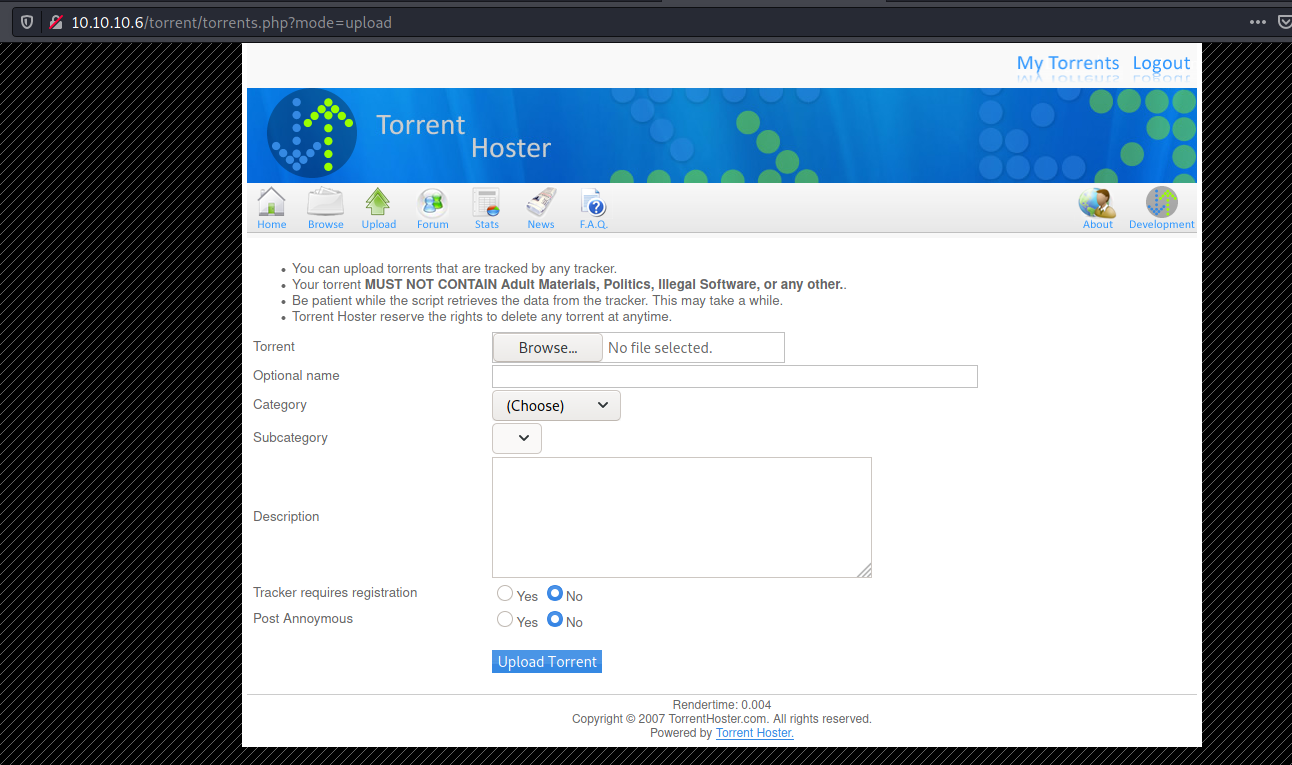Open the Subcategory dropdown

(x=517, y=438)
